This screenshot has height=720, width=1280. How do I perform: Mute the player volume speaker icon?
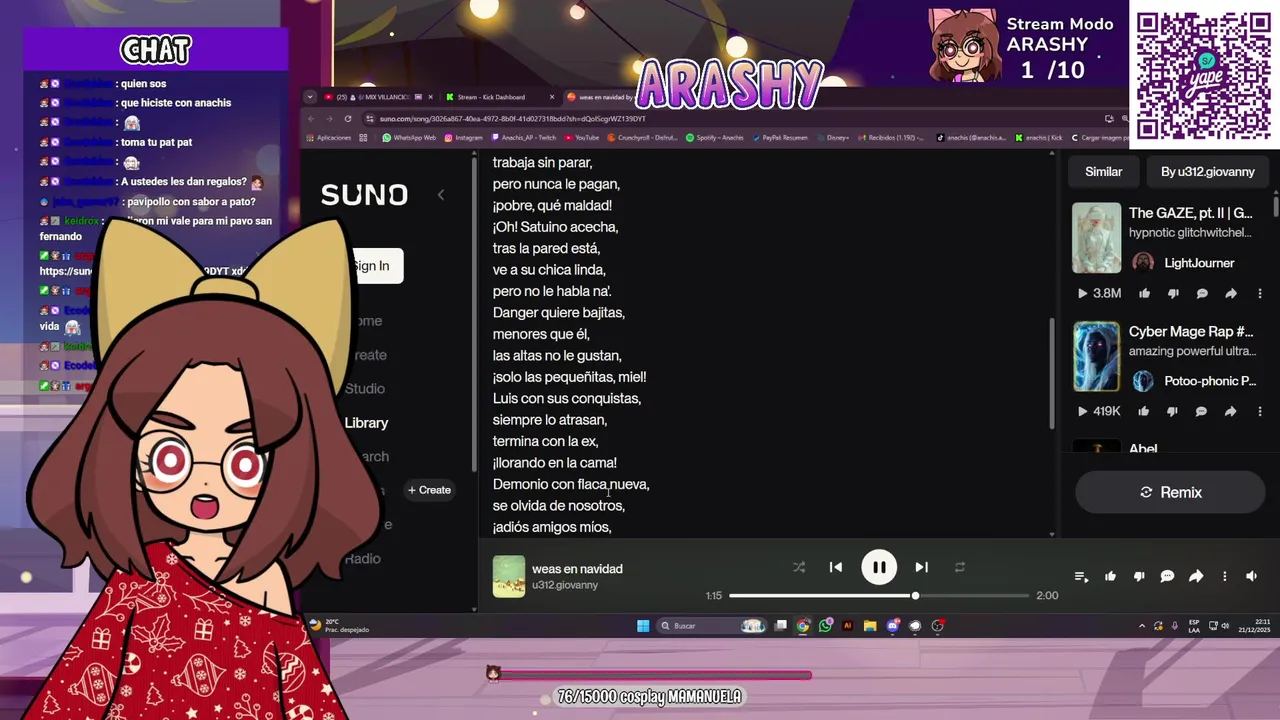click(1251, 576)
